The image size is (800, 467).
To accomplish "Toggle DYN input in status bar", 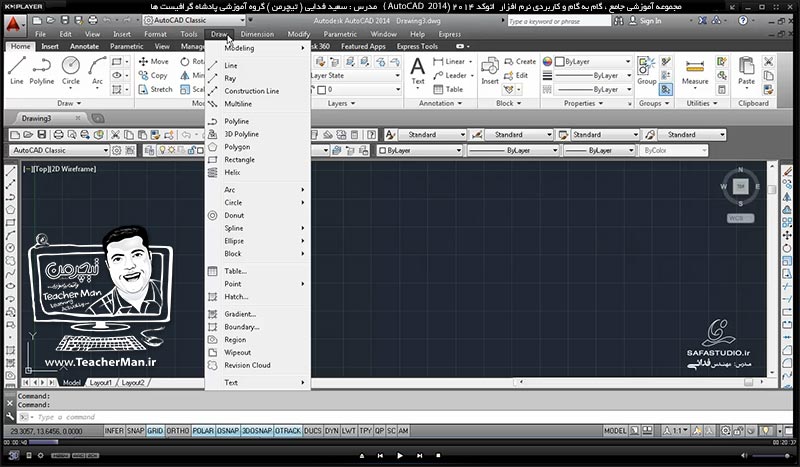I will tap(332, 431).
